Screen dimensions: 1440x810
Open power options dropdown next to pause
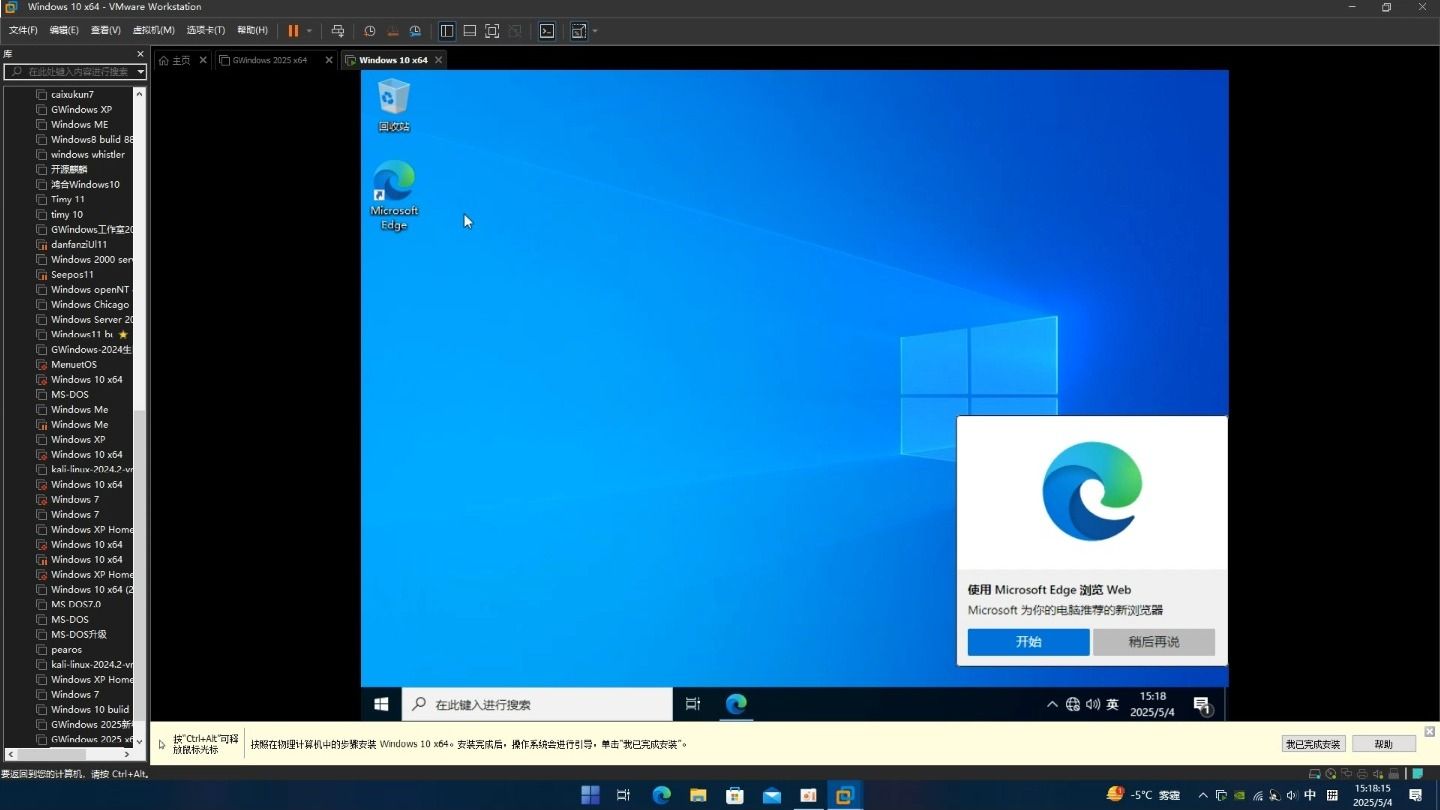point(309,31)
